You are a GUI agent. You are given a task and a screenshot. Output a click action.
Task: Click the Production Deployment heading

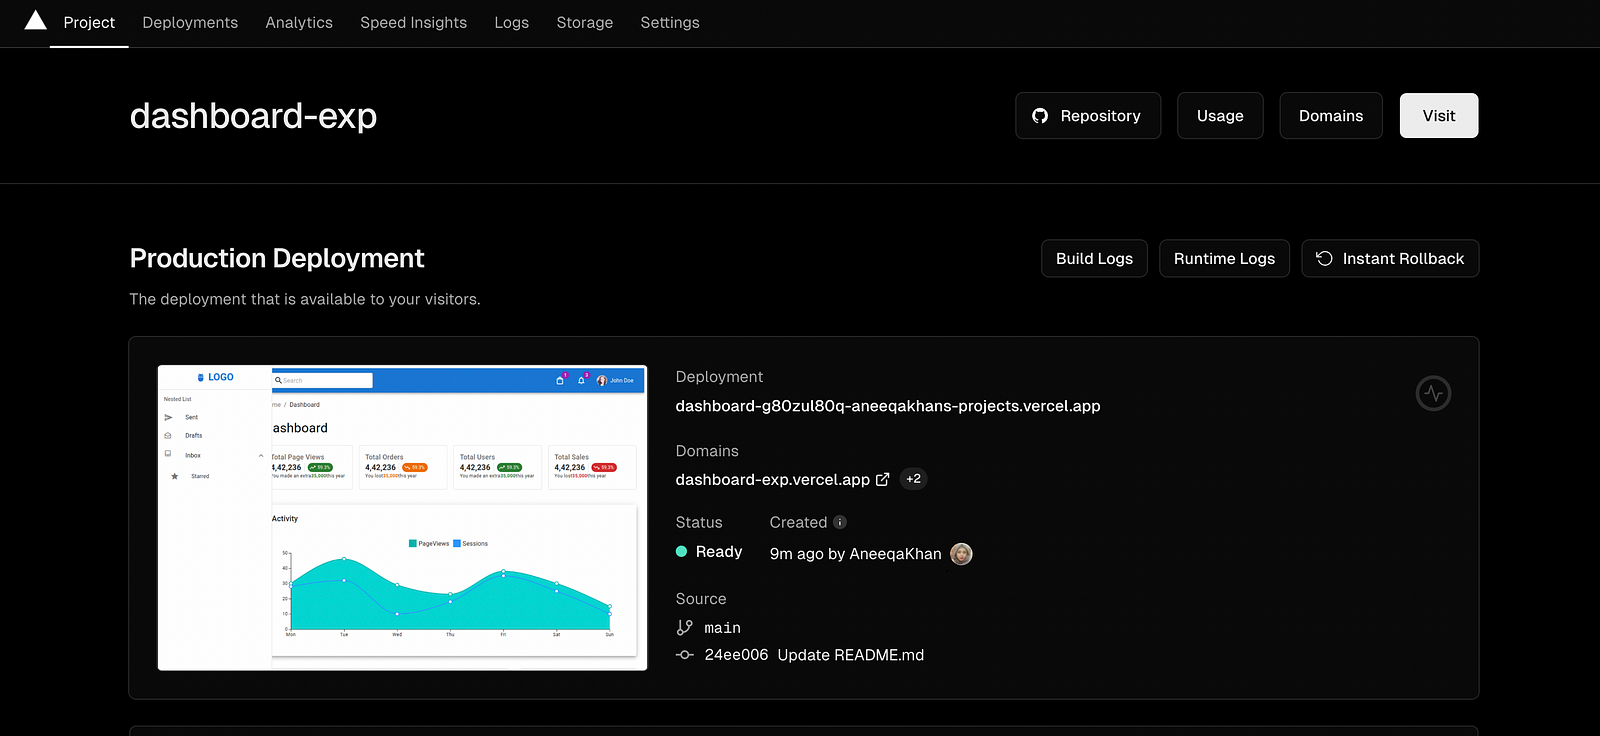tap(277, 258)
